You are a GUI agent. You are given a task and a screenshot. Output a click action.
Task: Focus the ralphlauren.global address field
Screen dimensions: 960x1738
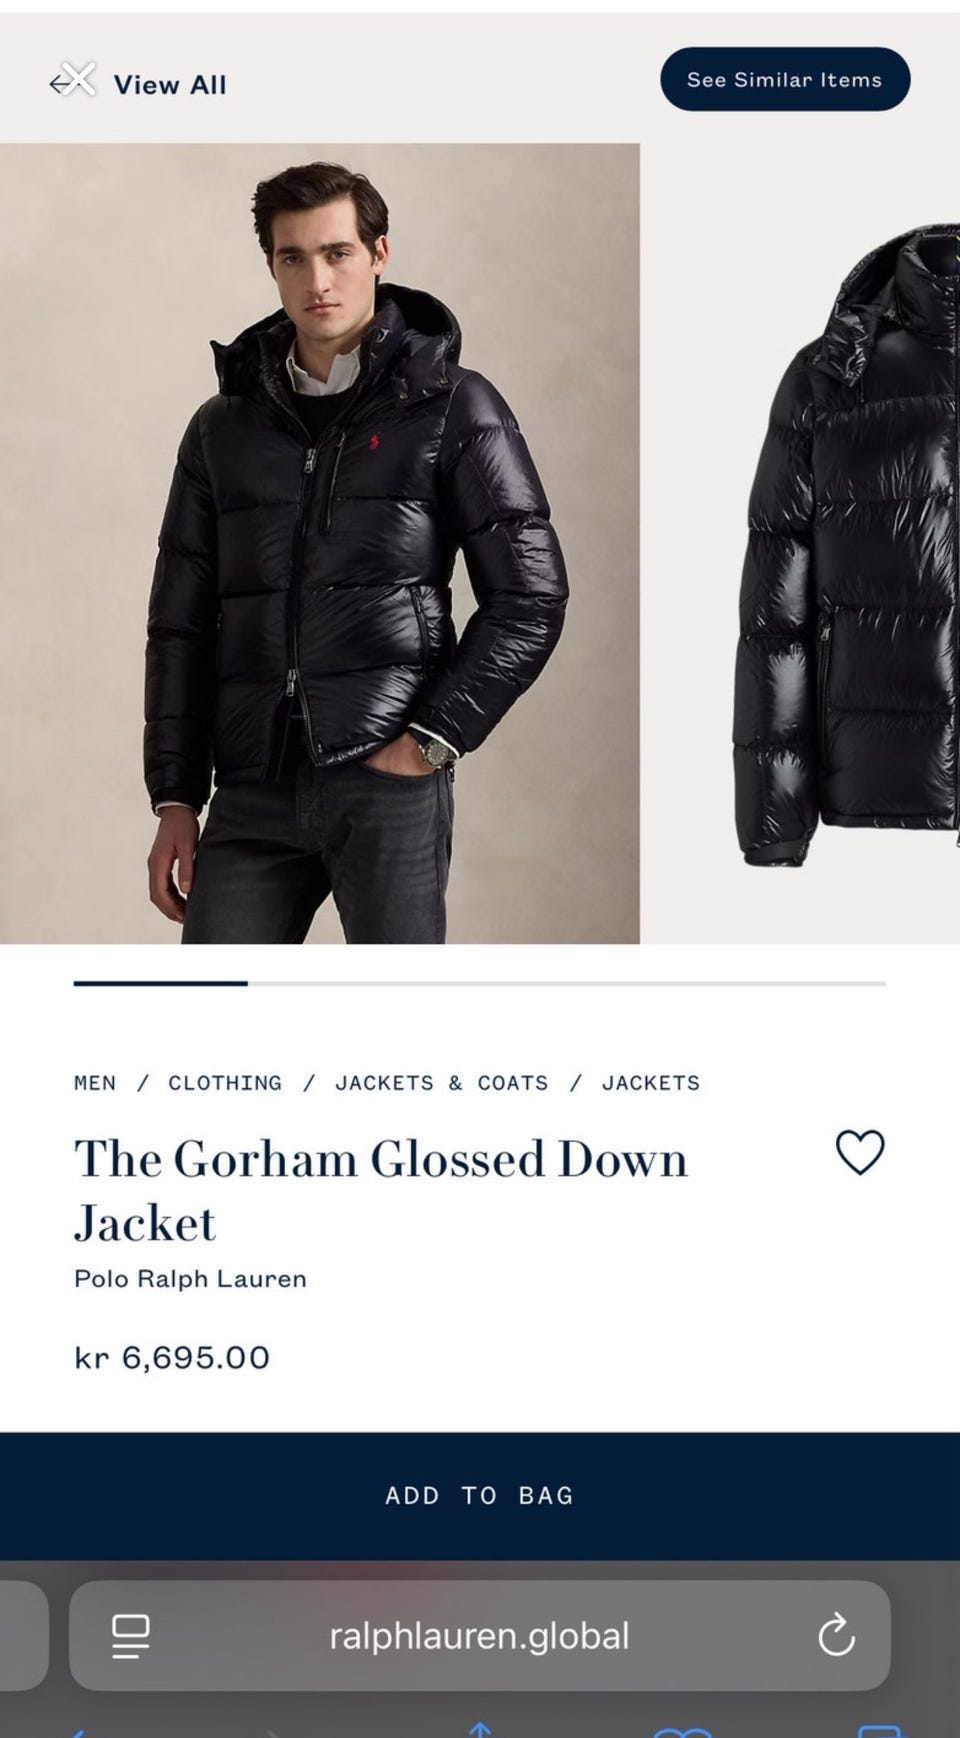click(480, 1636)
